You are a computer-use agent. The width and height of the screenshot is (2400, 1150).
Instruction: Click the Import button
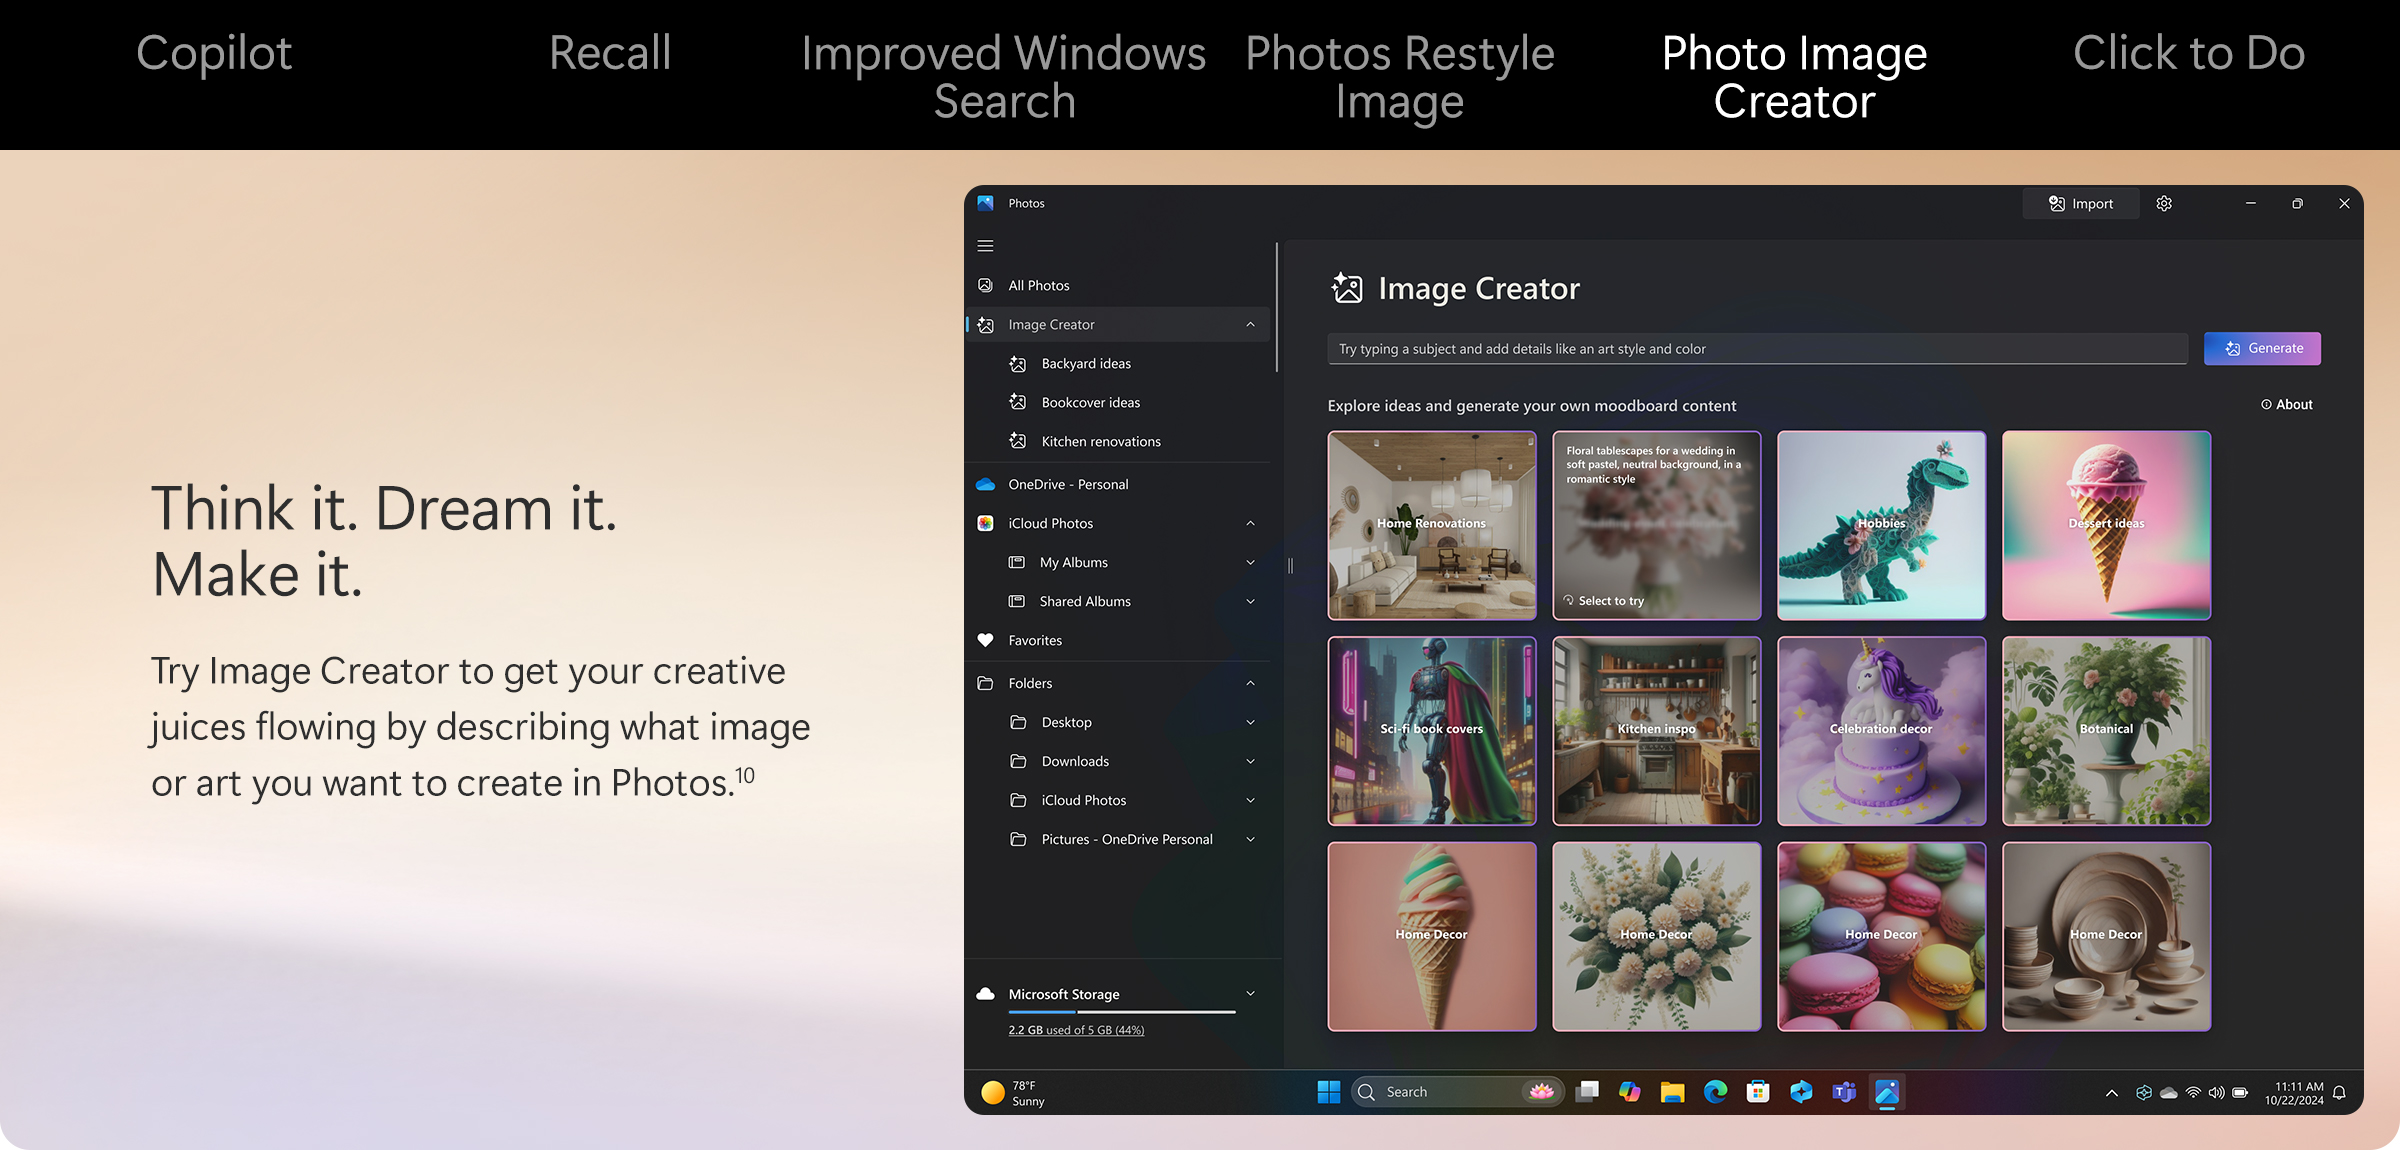coord(2081,204)
